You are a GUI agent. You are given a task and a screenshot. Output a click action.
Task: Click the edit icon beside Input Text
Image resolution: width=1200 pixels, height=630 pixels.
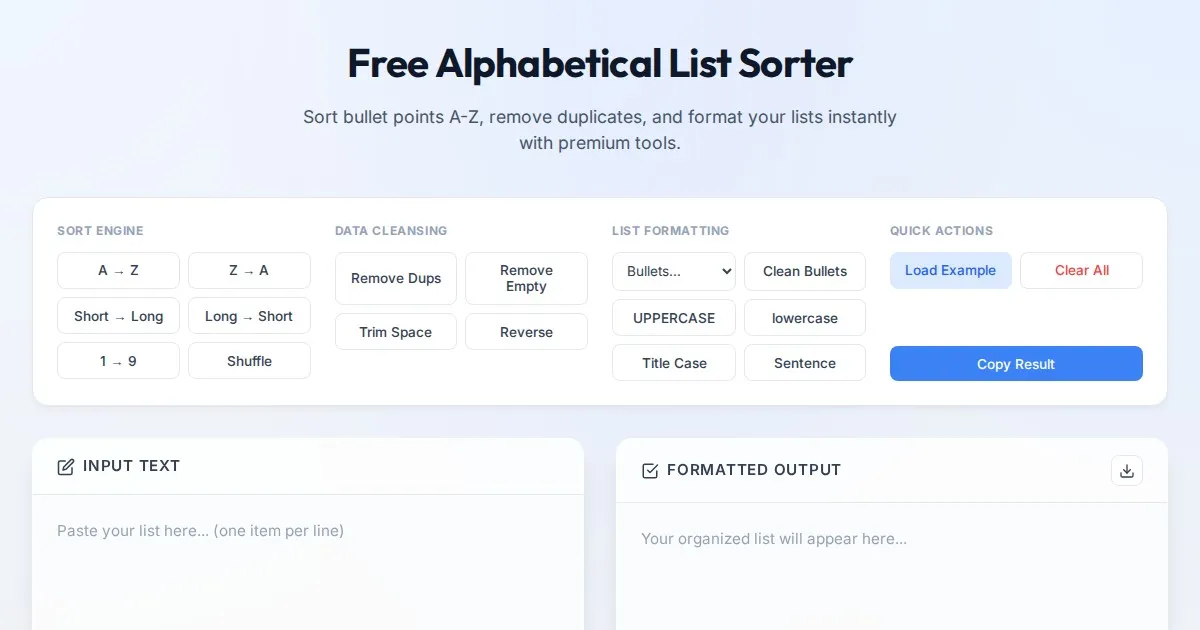pos(66,467)
